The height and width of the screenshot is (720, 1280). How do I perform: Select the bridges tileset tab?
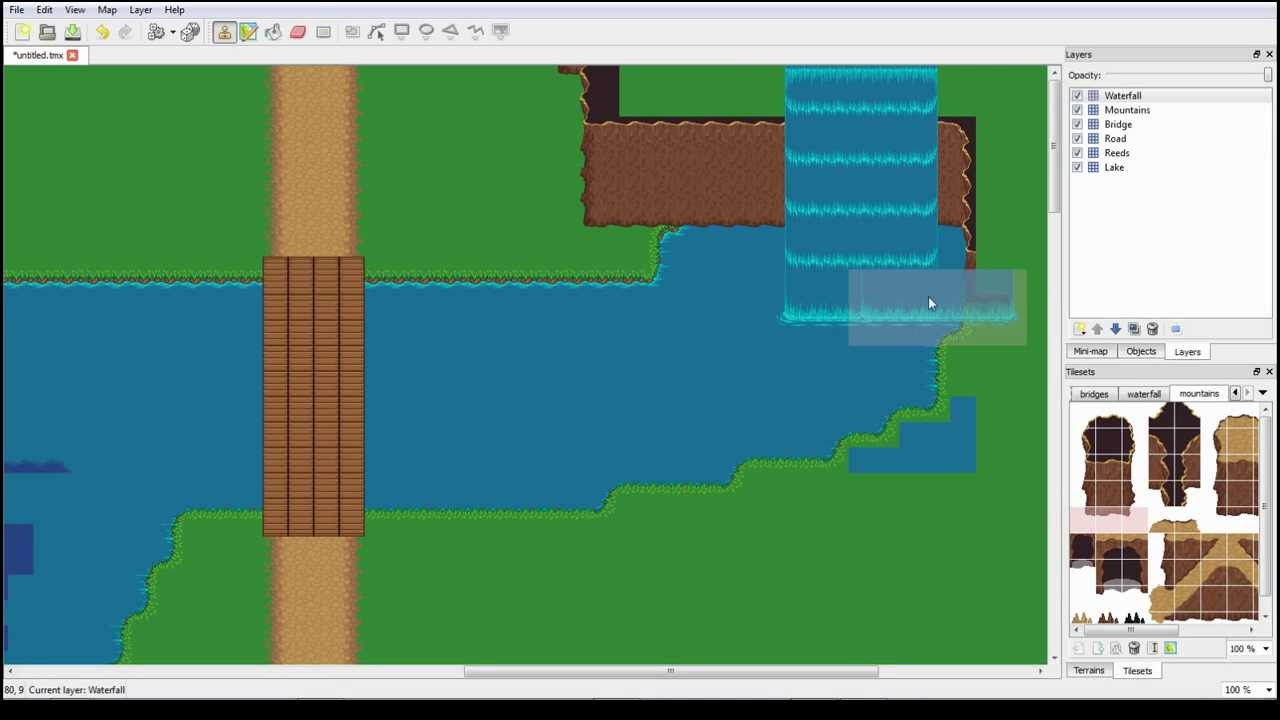coord(1094,394)
